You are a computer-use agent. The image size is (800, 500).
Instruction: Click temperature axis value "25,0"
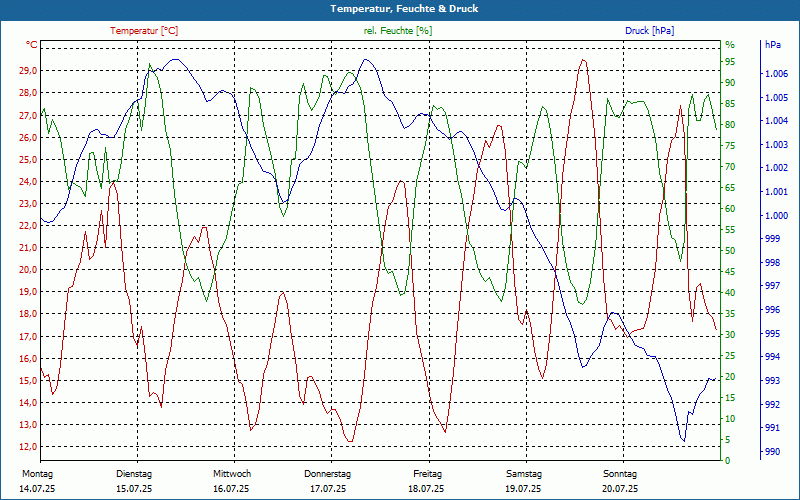[x=28, y=159]
